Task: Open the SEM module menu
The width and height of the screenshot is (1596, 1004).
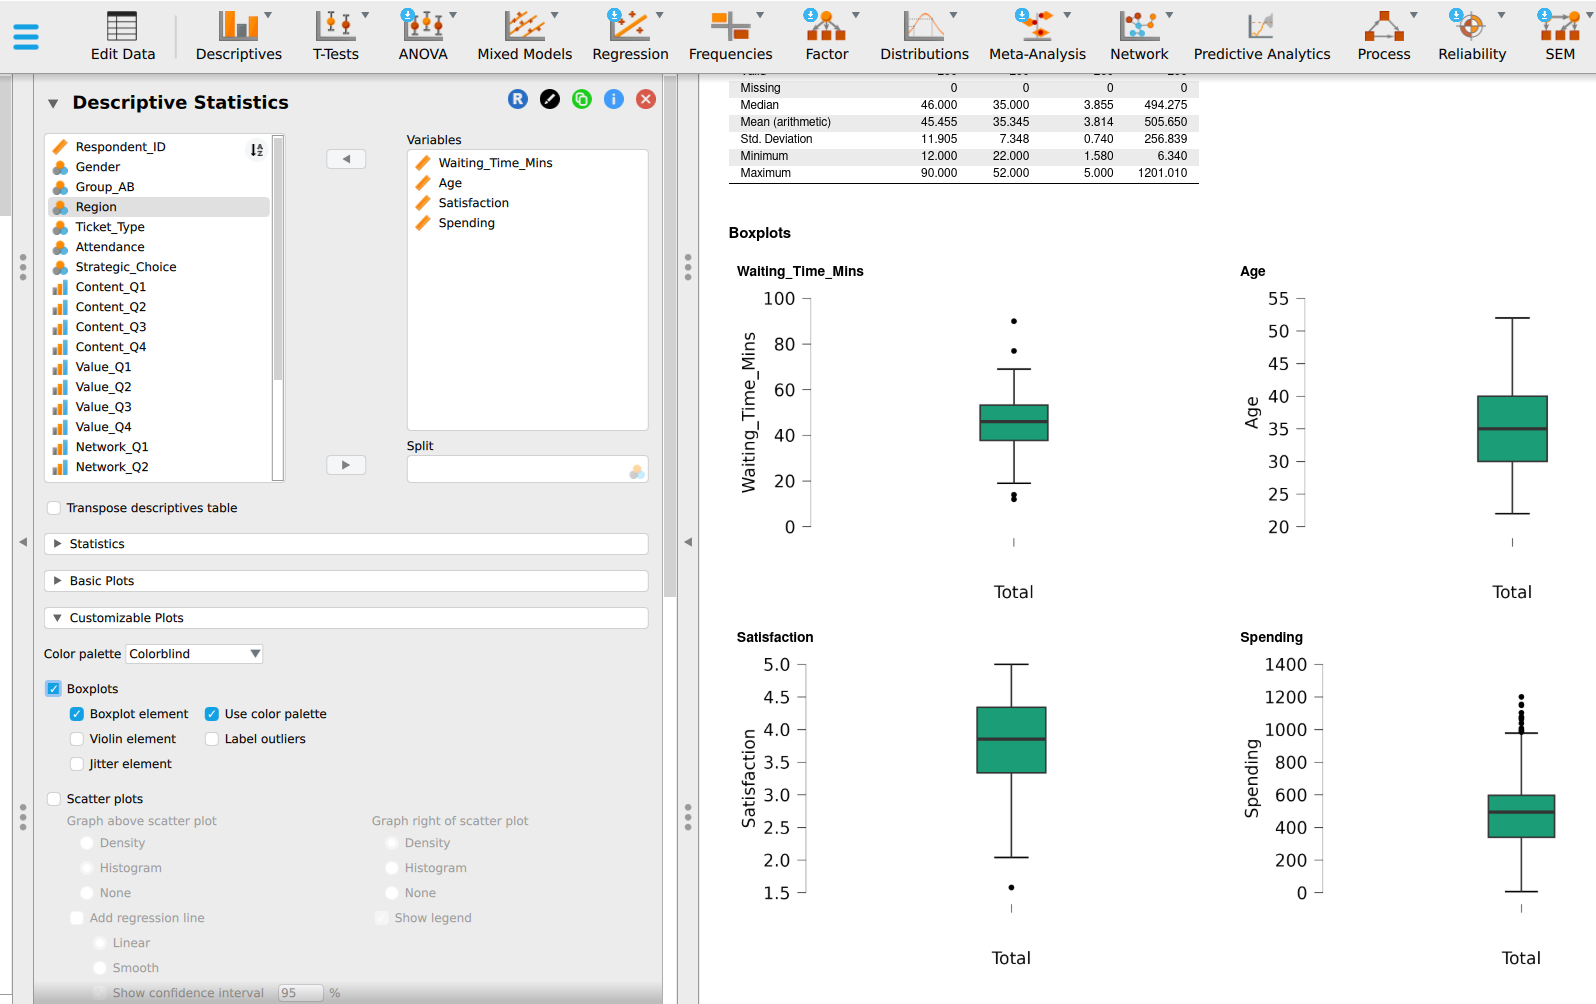Action: pos(1560,36)
